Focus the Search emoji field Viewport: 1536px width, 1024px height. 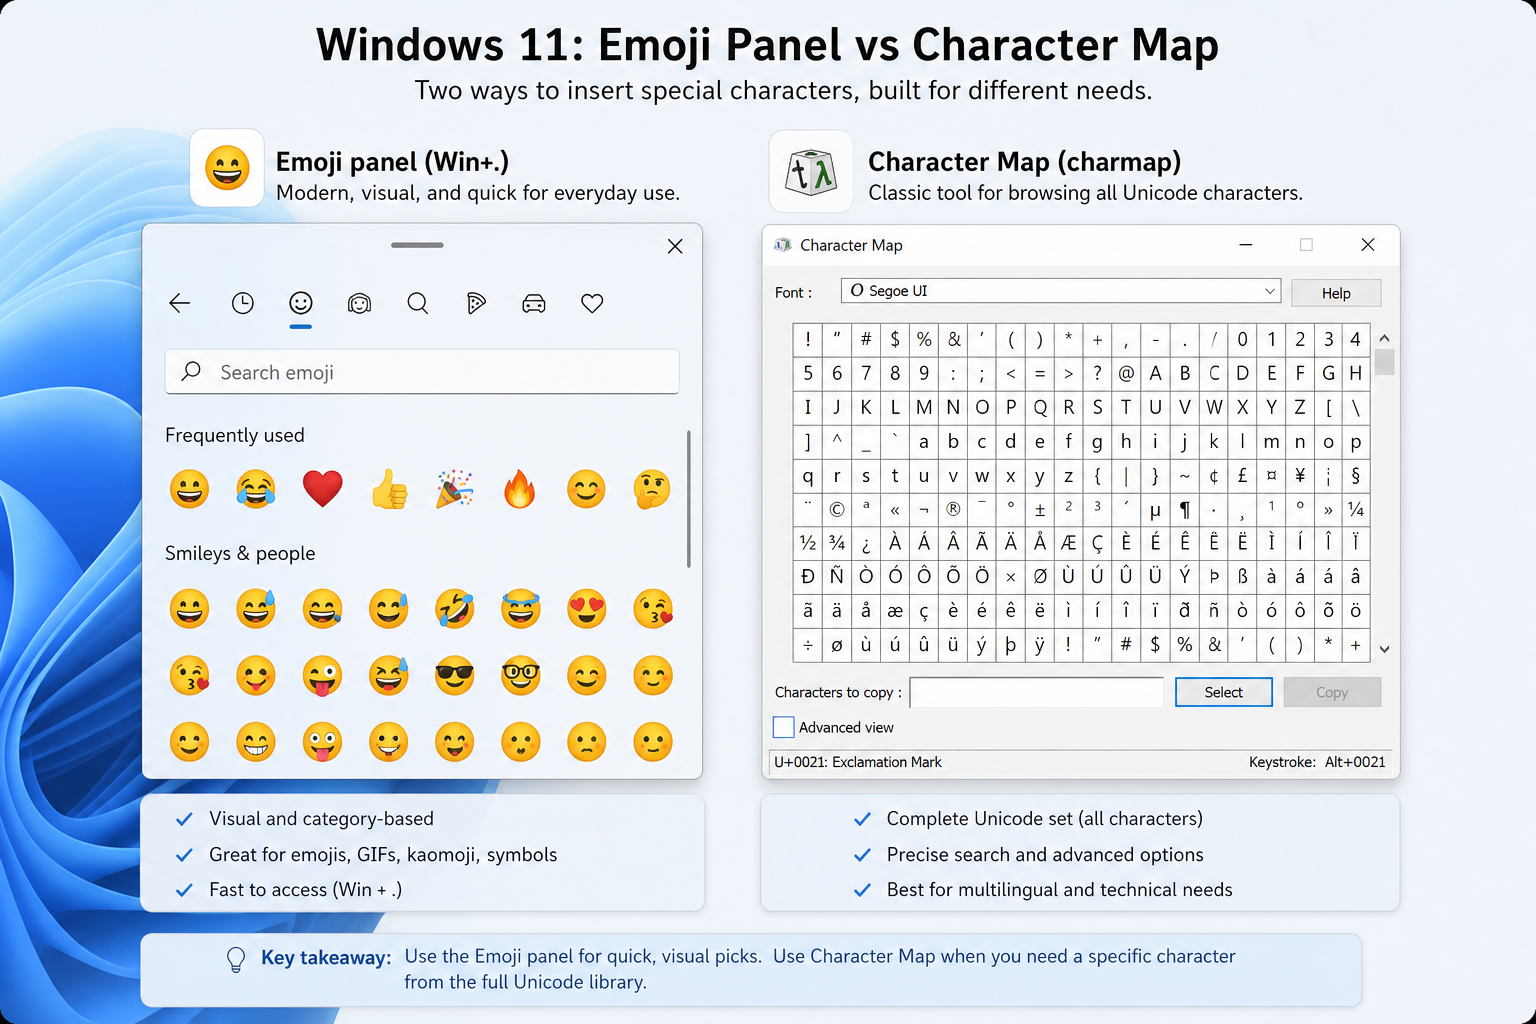(422, 372)
